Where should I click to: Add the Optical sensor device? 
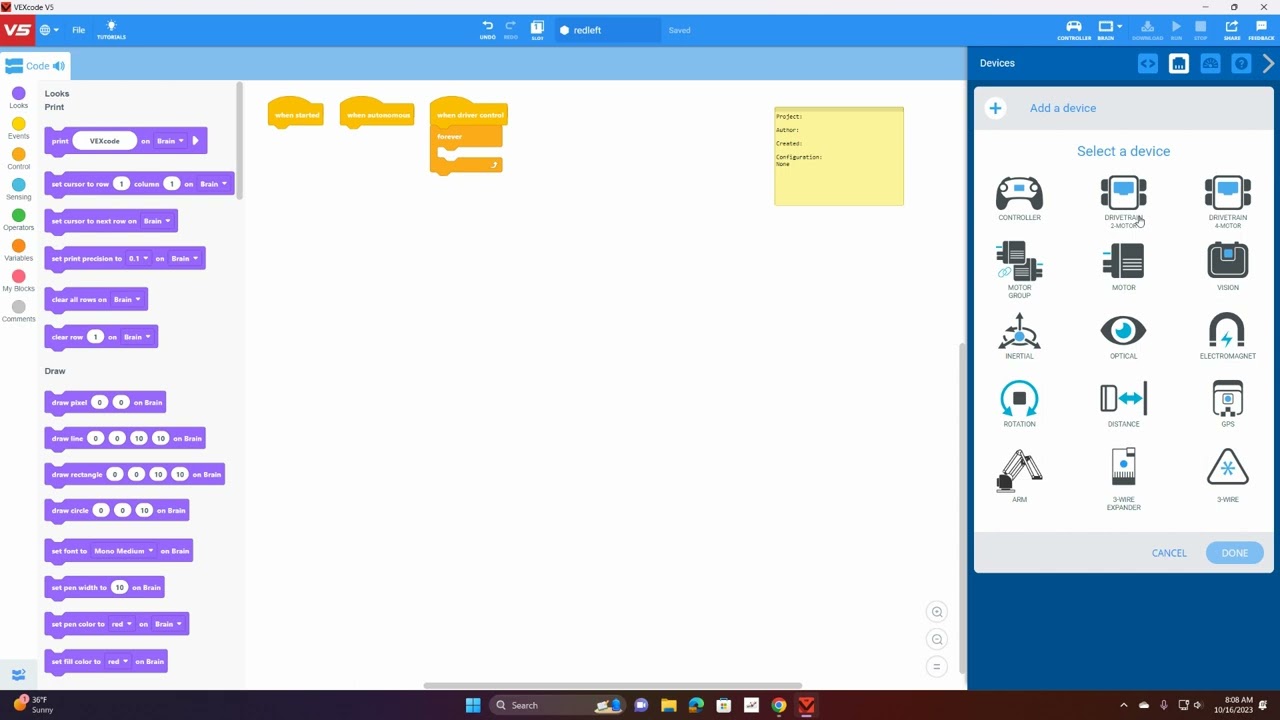pyautogui.click(x=1123, y=336)
